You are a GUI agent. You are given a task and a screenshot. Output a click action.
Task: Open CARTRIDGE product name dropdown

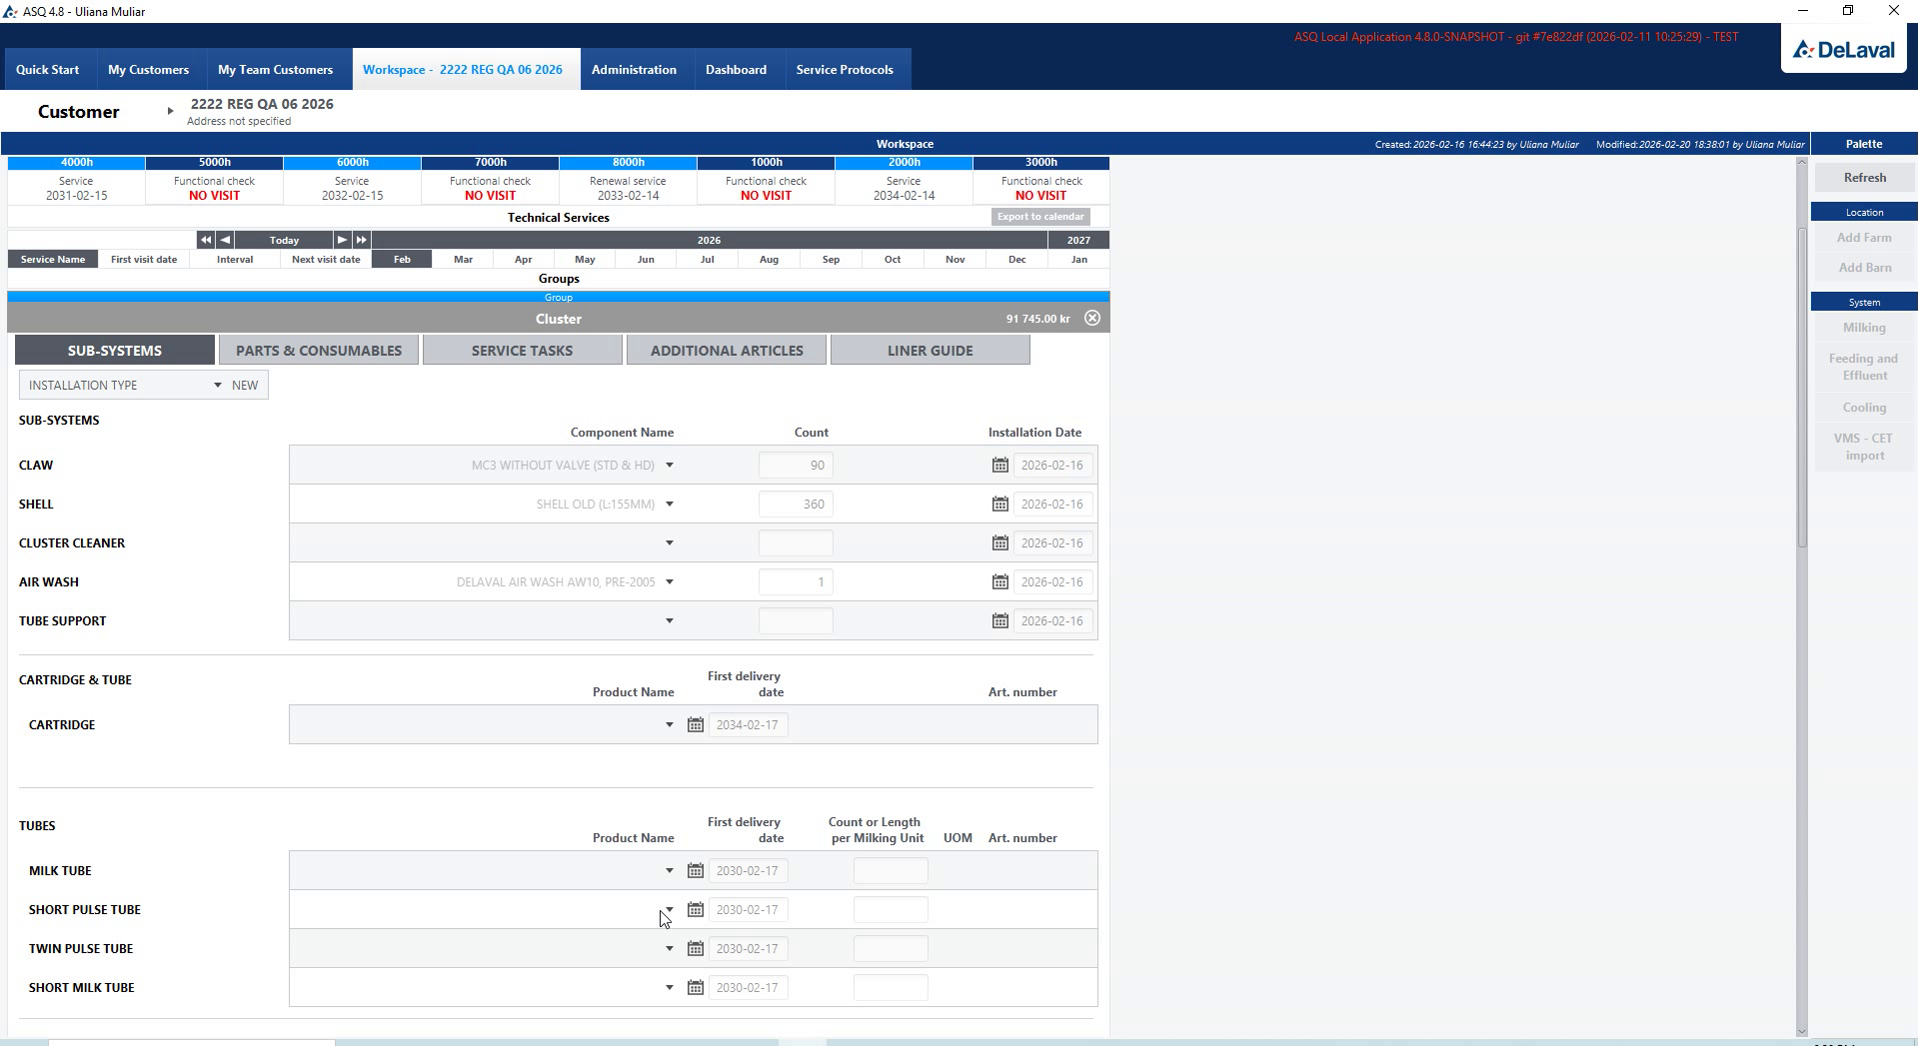click(x=669, y=725)
